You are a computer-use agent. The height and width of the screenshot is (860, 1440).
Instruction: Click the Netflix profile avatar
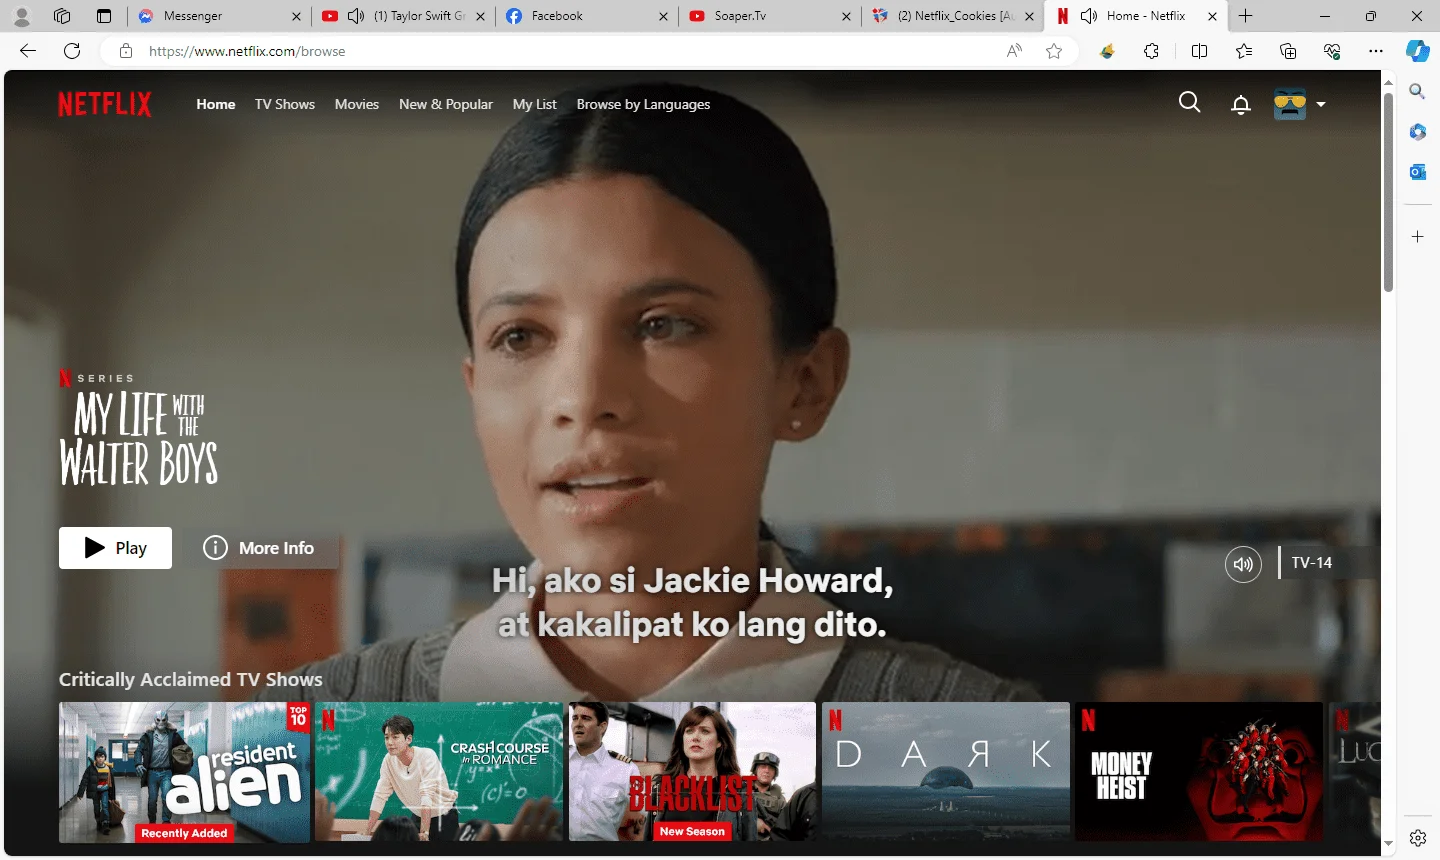point(1290,104)
